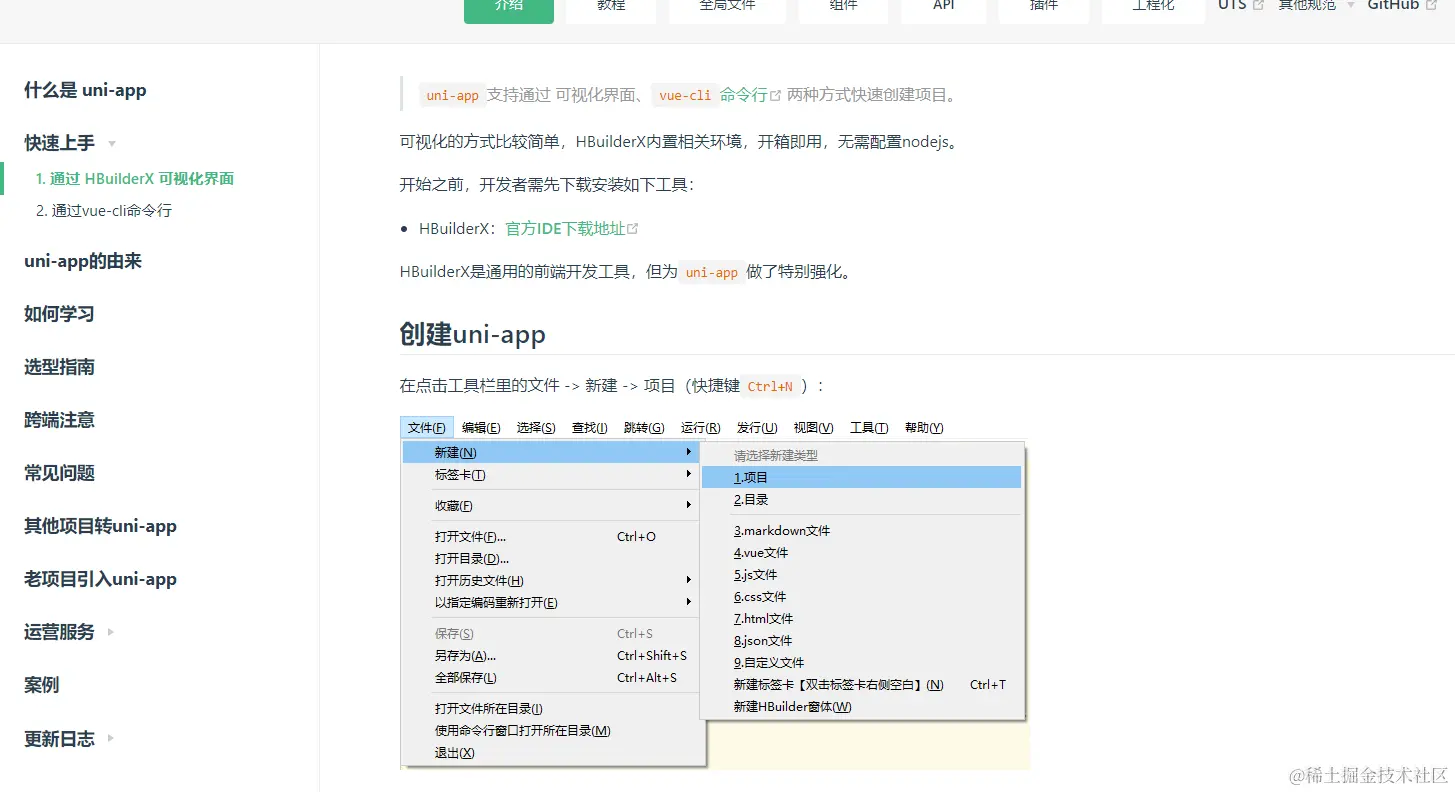Choose 收藏(F) in the file menu
The image size is (1455, 792).
[x=550, y=506]
